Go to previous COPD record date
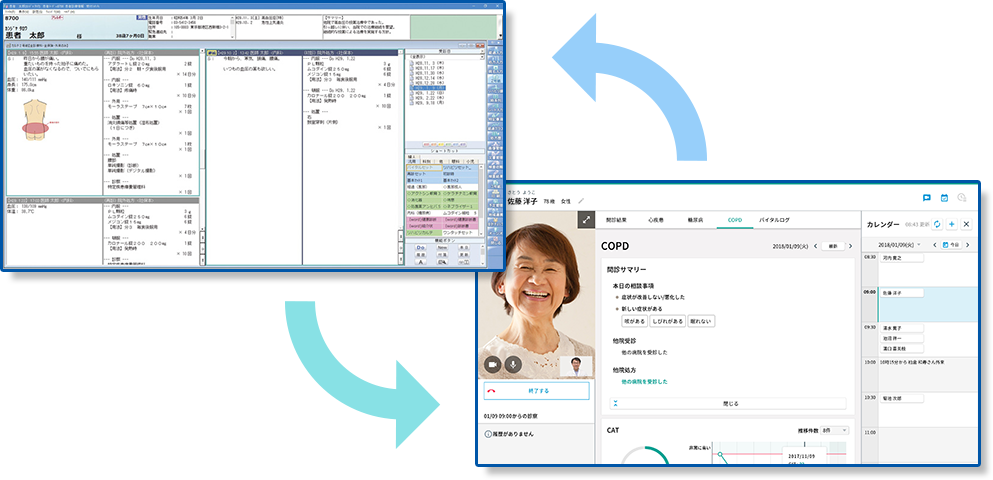 point(815,245)
